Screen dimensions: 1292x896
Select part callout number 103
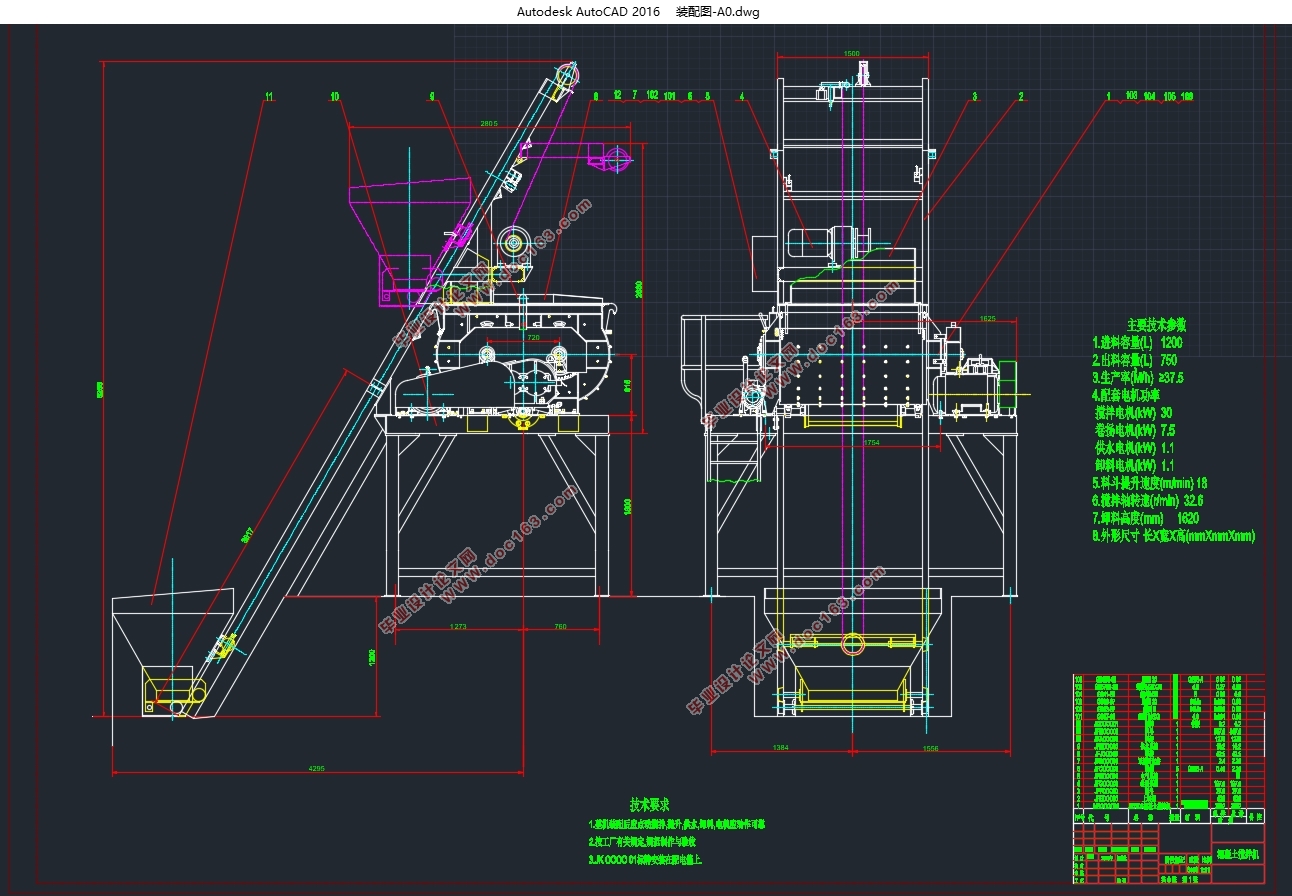[1131, 97]
